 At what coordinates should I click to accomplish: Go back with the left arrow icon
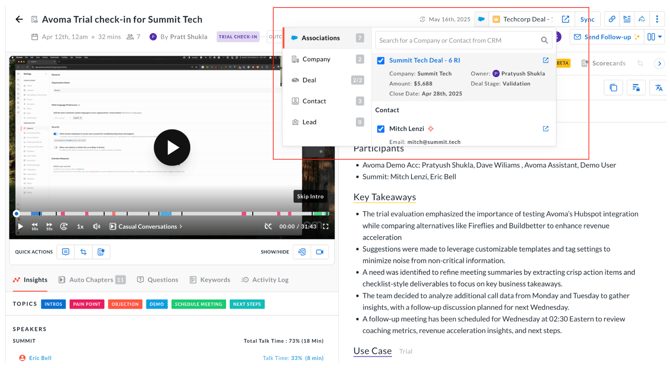(x=19, y=19)
